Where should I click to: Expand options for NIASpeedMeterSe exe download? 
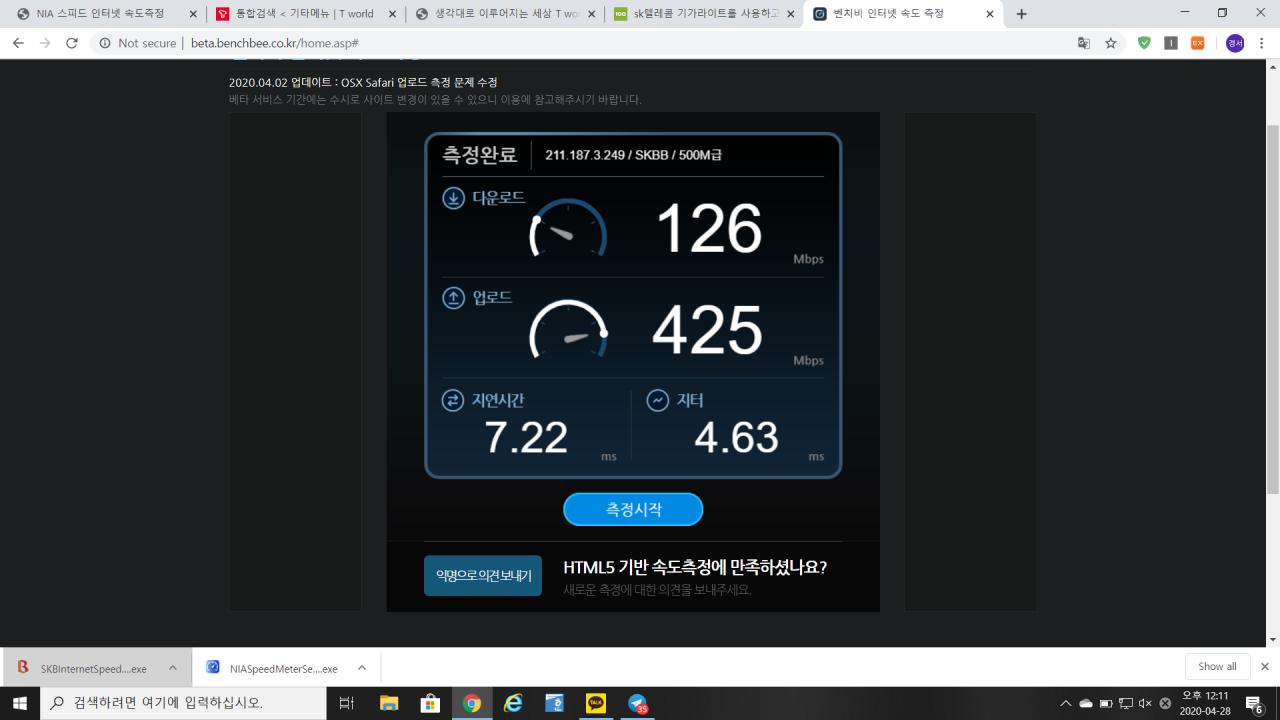pyautogui.click(x=361, y=667)
